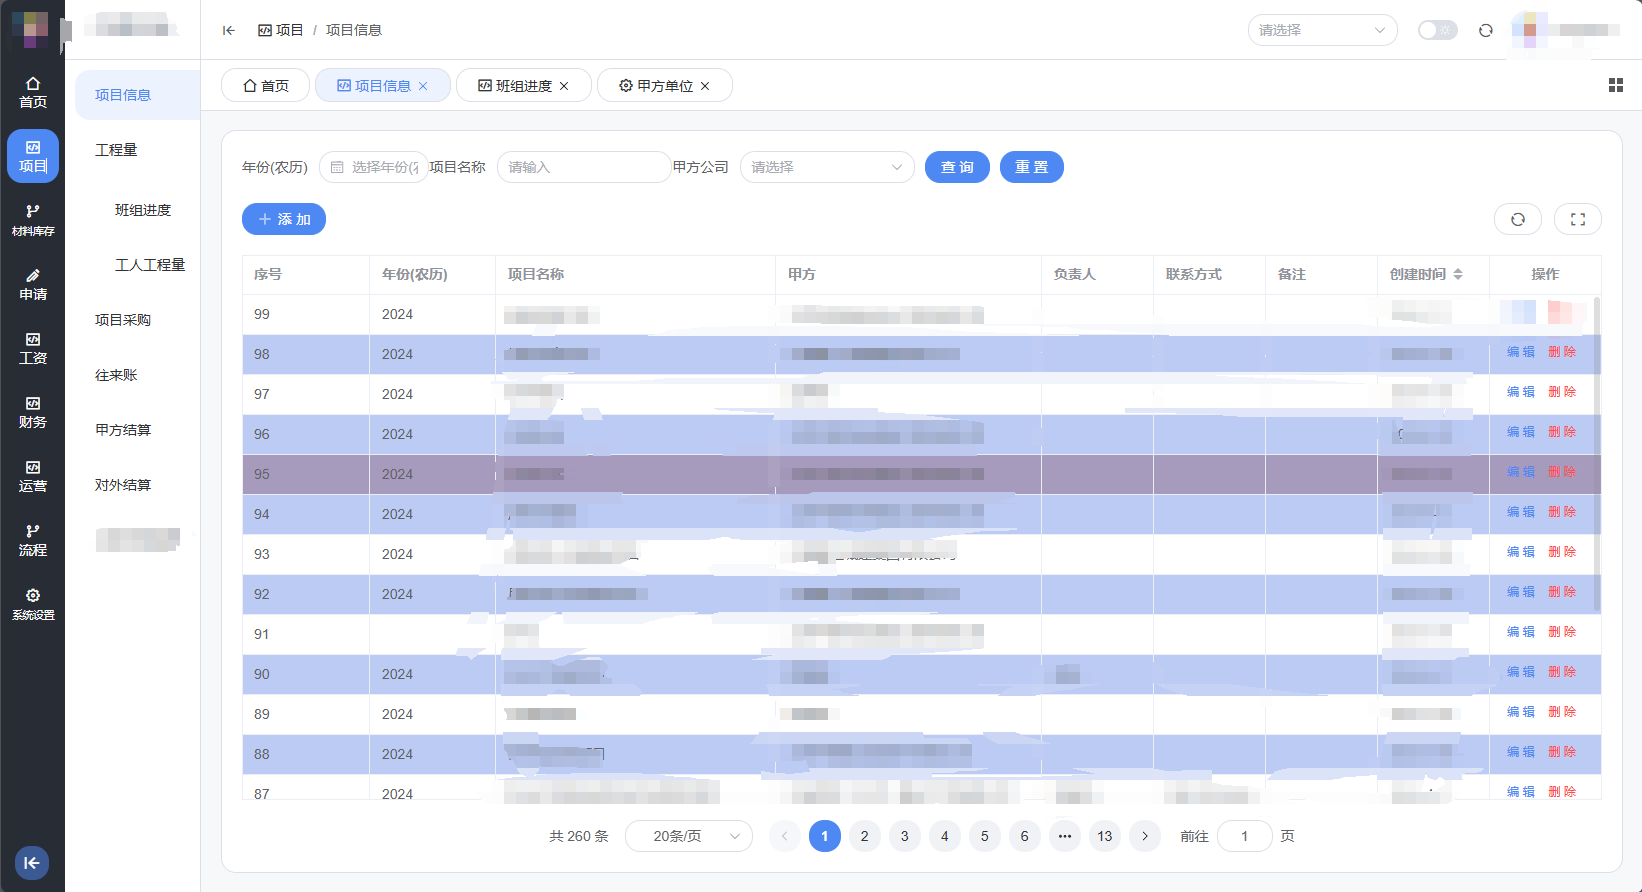Go to page 13
1642x892 pixels.
point(1105,836)
